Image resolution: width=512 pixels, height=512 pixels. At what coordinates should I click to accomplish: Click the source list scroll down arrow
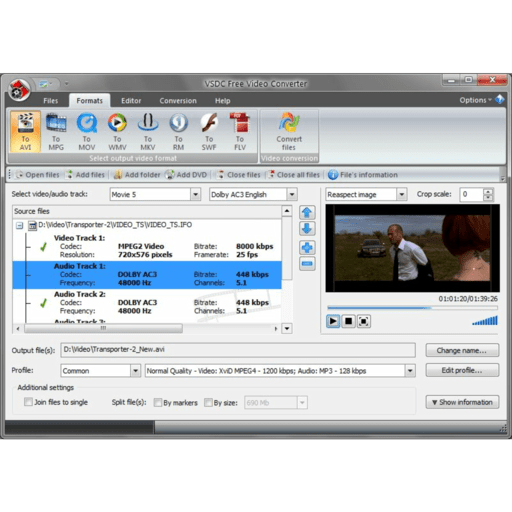point(287,329)
